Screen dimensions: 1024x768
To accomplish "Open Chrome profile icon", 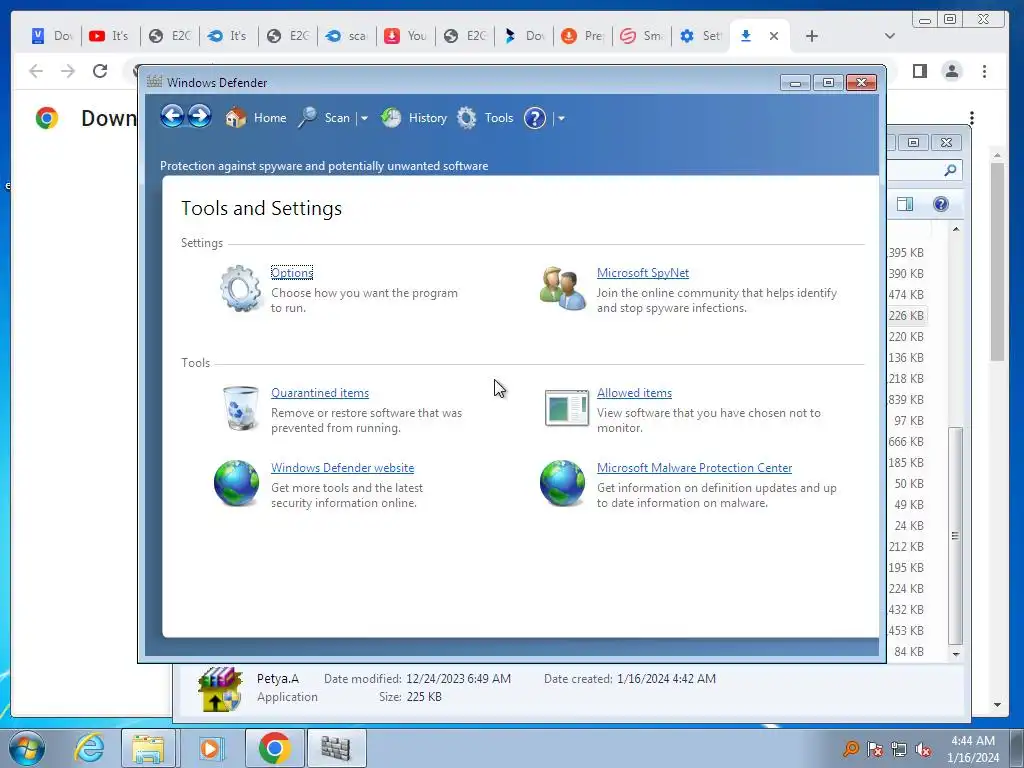I will tap(952, 71).
